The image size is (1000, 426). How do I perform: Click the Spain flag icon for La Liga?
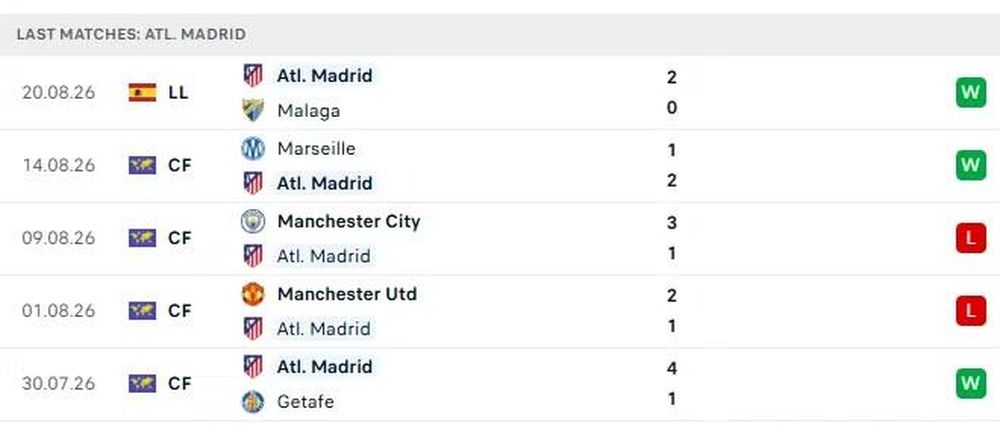[142, 92]
